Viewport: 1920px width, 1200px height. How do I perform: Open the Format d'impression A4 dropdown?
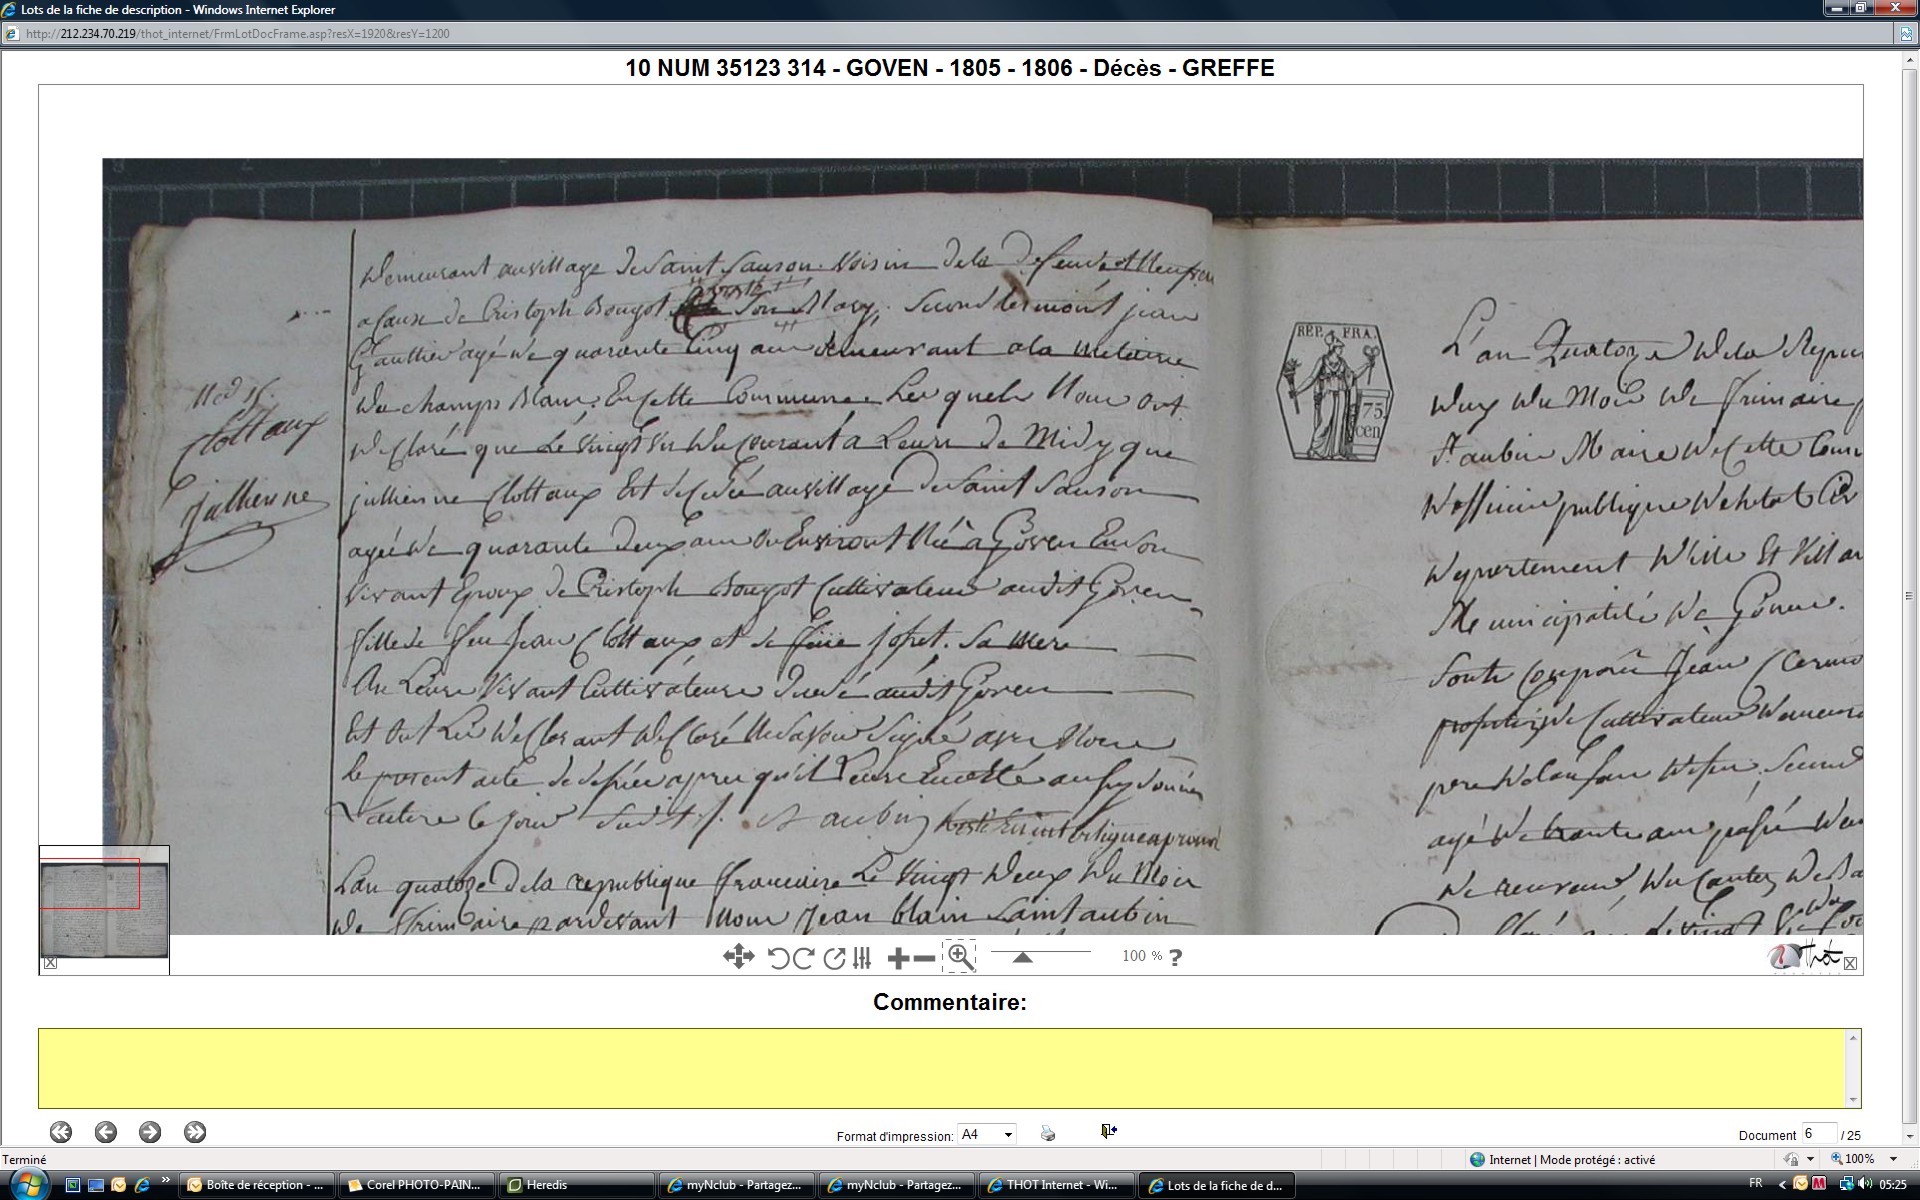coord(1007,1134)
